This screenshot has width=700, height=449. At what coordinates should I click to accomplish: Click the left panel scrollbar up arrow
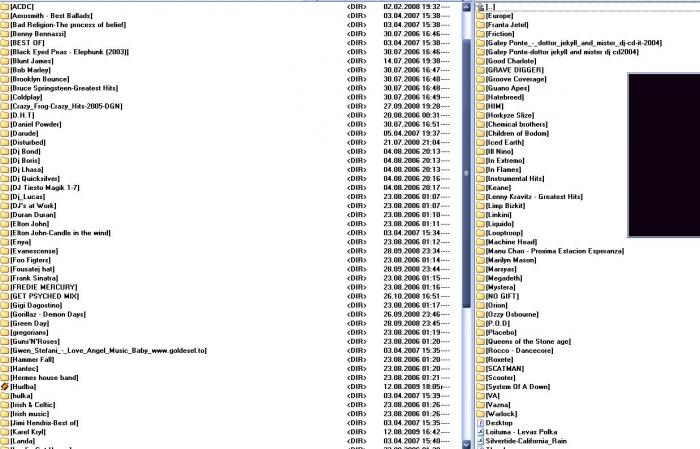(467, 5)
